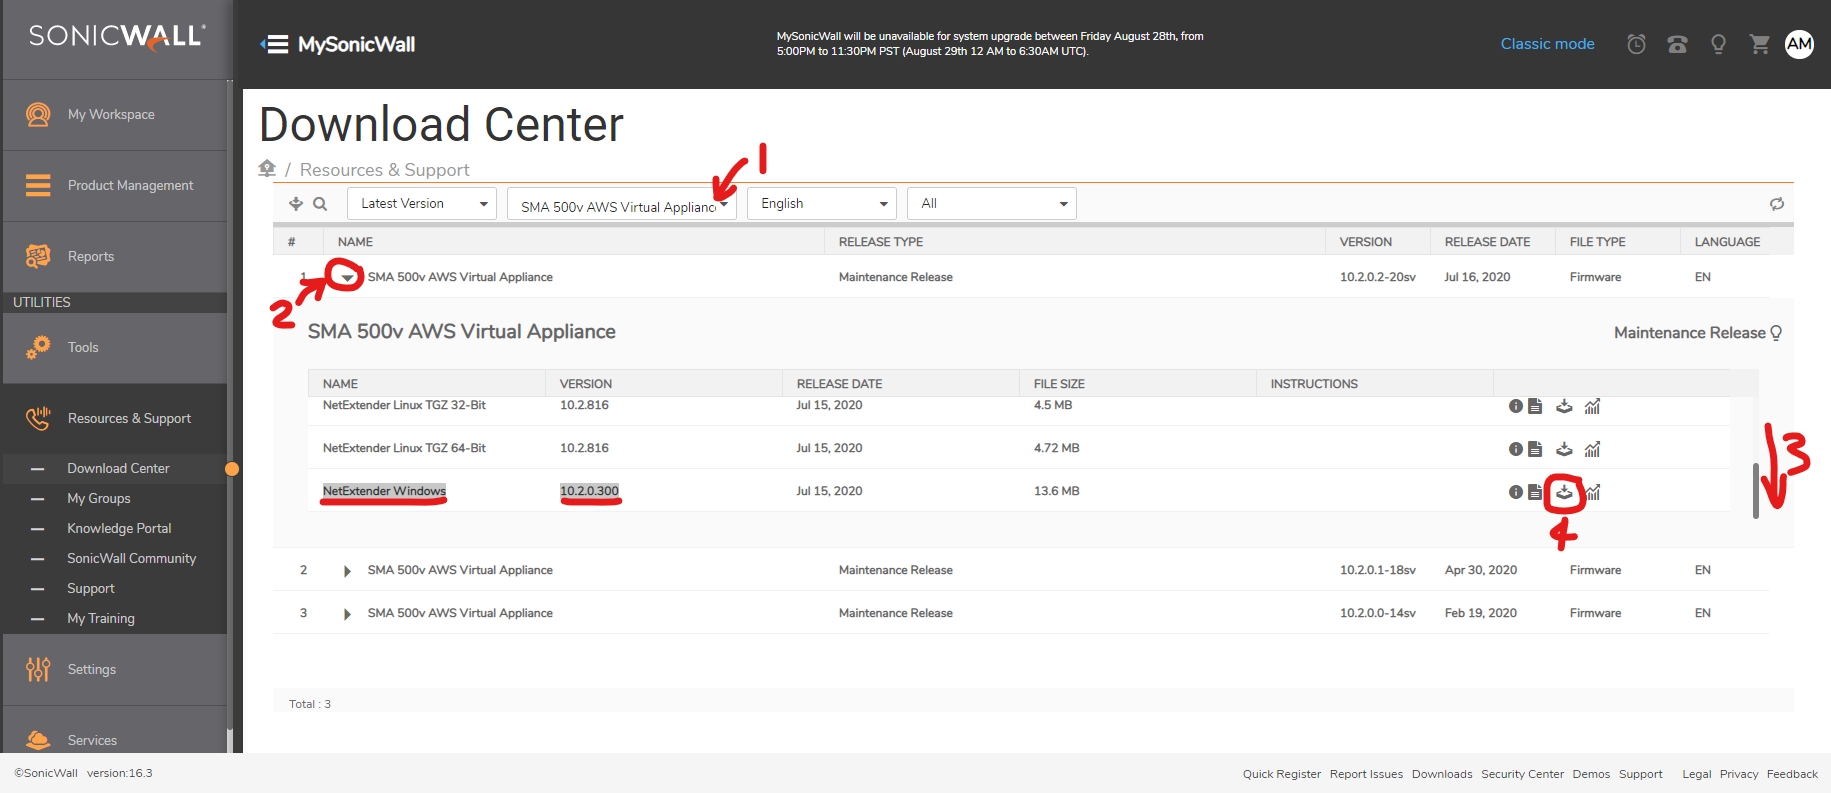The height and width of the screenshot is (793, 1831).
Task: Click the lightbulb ideas icon
Action: pos(1718,44)
